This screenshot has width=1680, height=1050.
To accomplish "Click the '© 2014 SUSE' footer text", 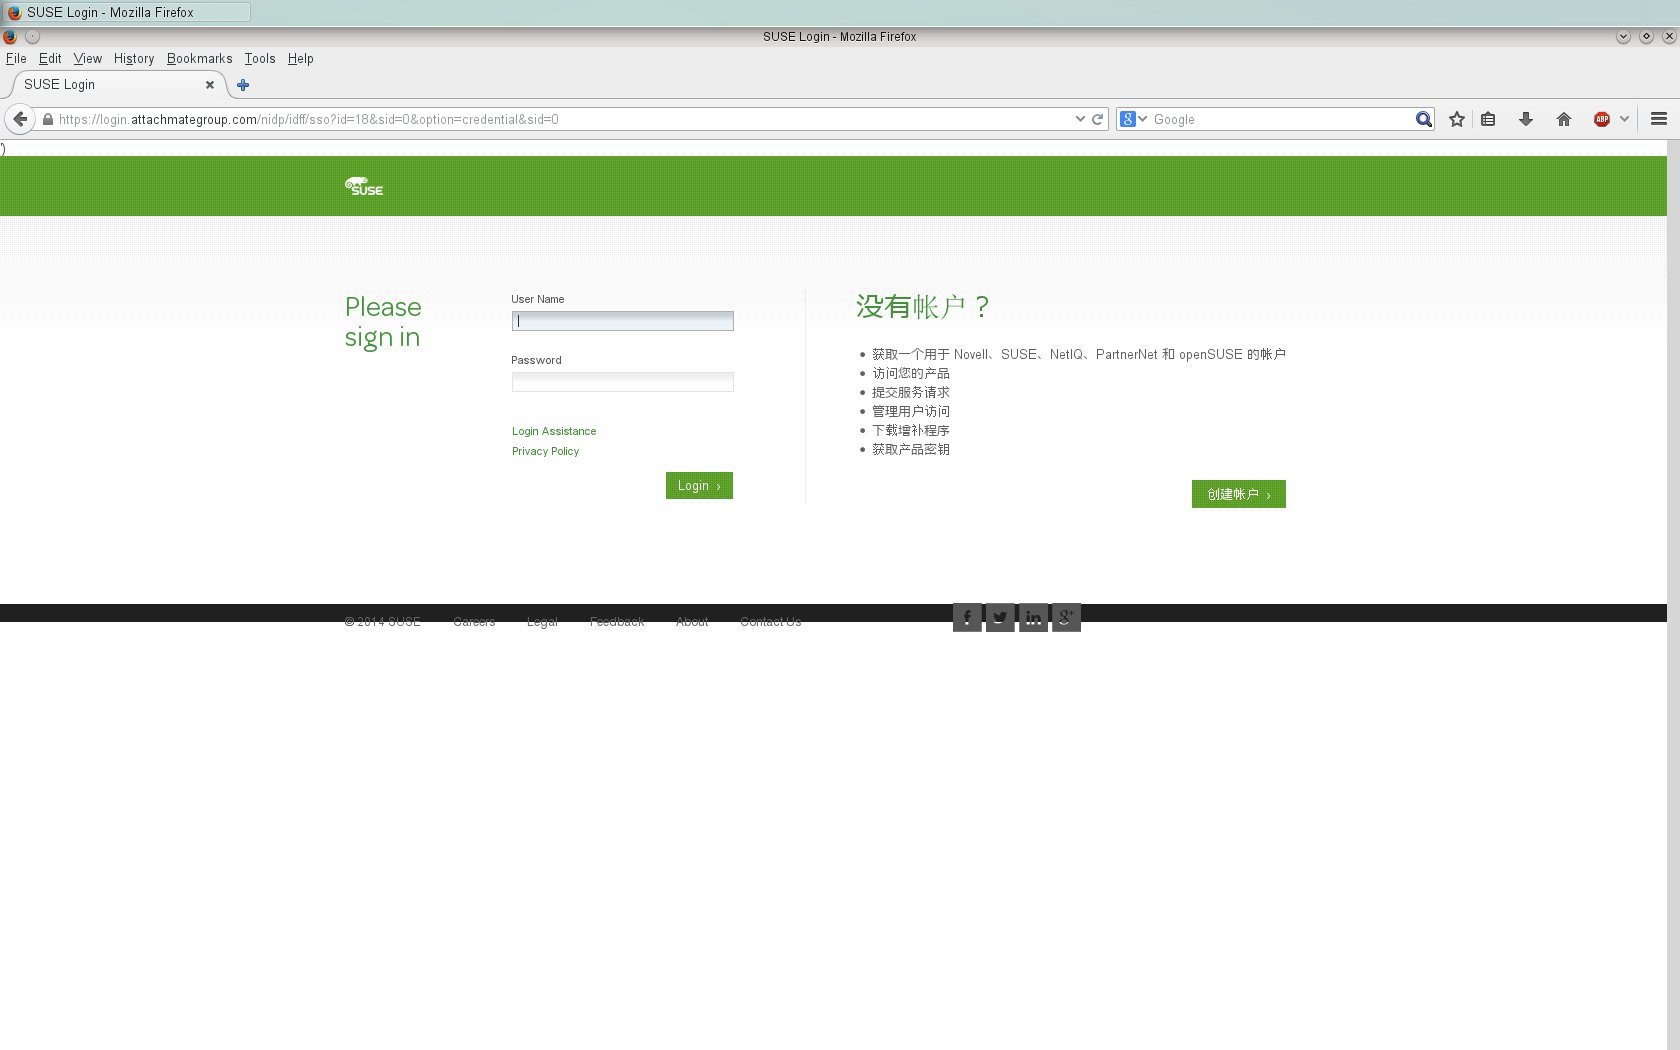I will (382, 622).
